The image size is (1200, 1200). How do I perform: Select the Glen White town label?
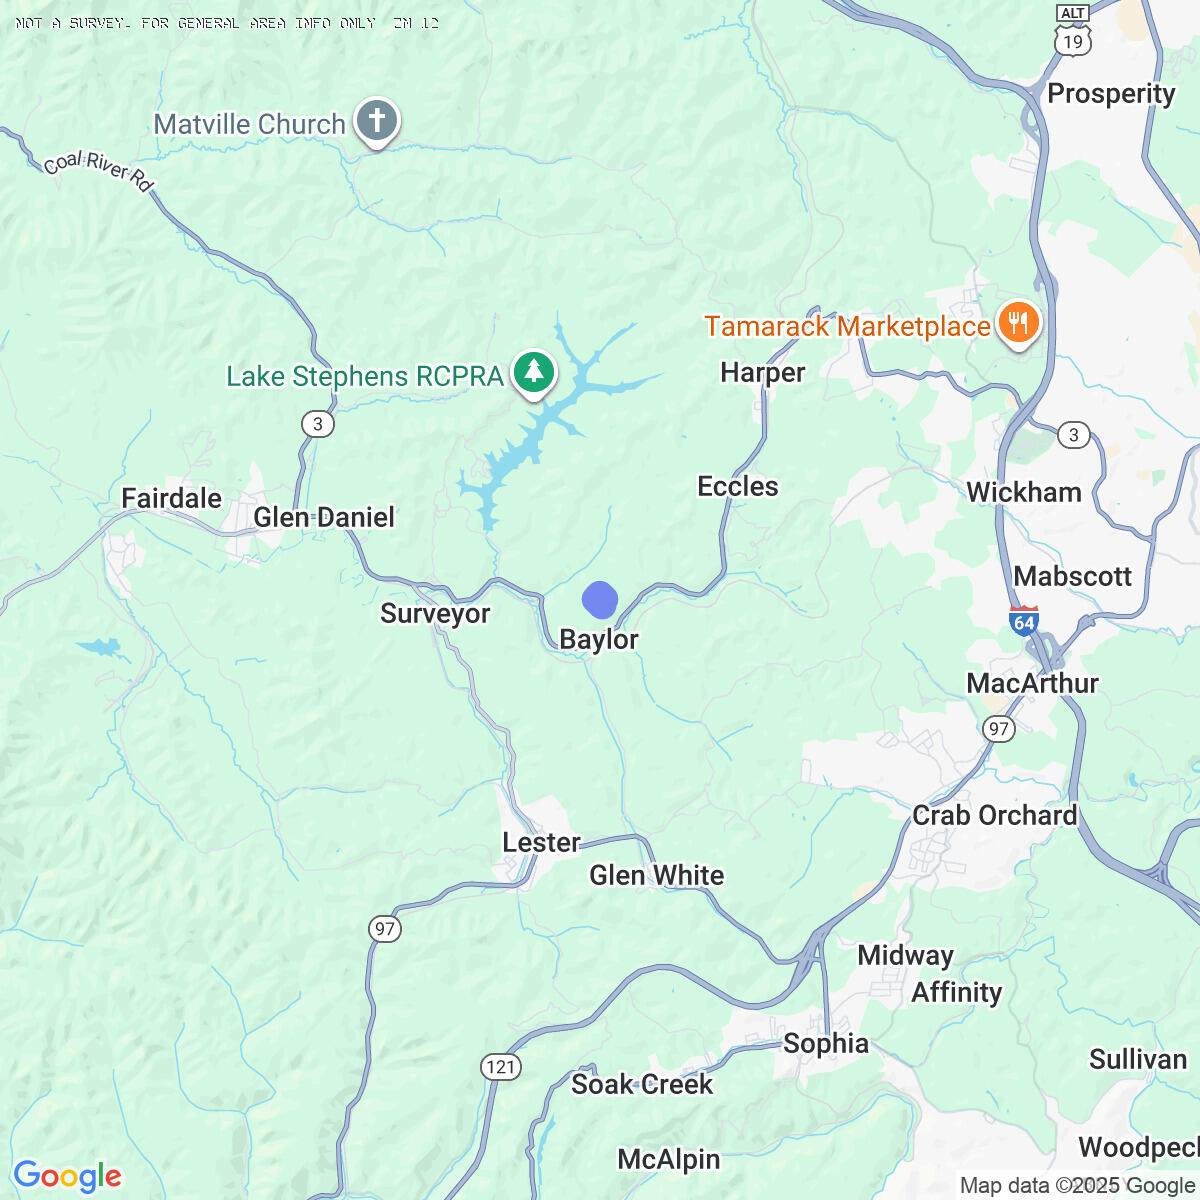click(x=657, y=875)
